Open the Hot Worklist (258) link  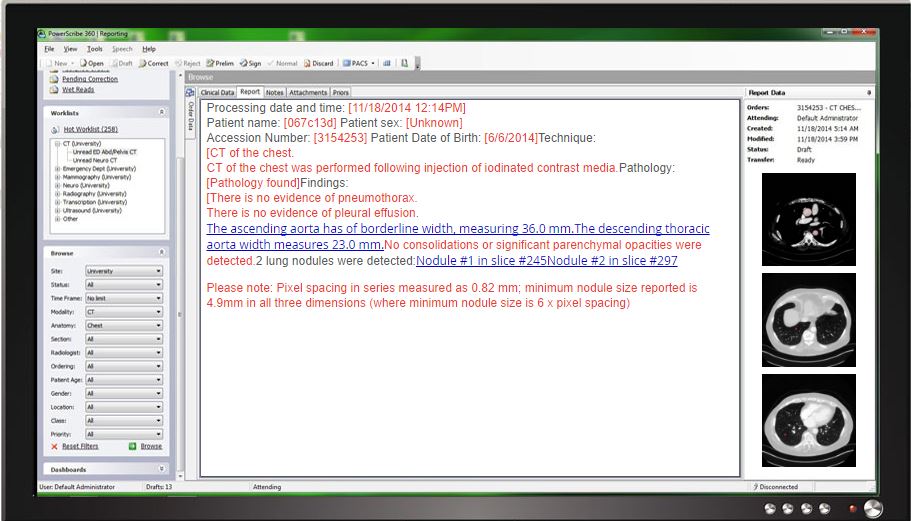point(91,129)
